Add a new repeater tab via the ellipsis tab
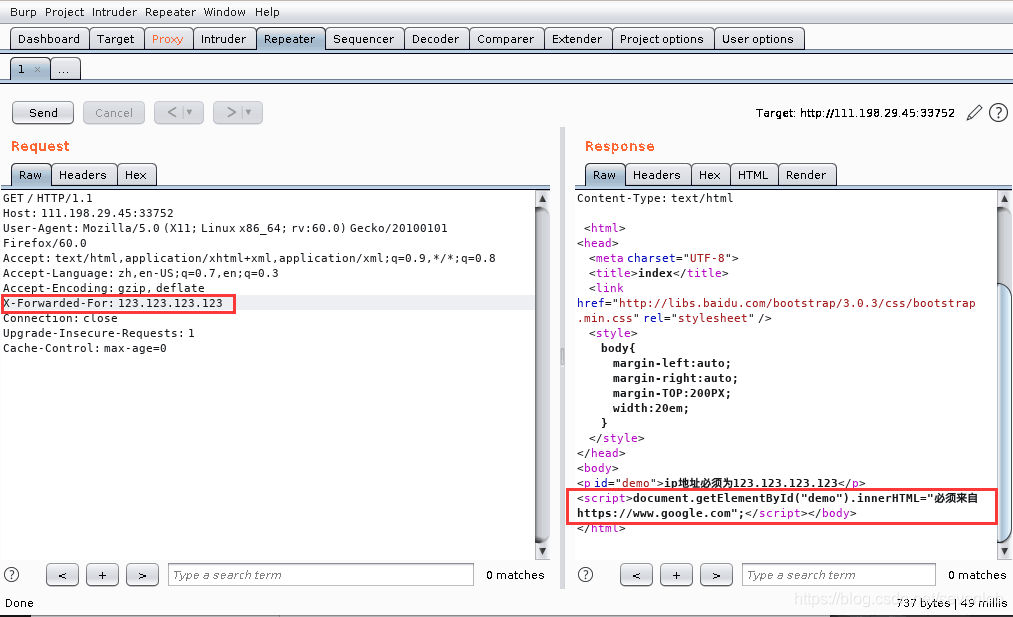Image resolution: width=1013 pixels, height=617 pixels. click(64, 69)
